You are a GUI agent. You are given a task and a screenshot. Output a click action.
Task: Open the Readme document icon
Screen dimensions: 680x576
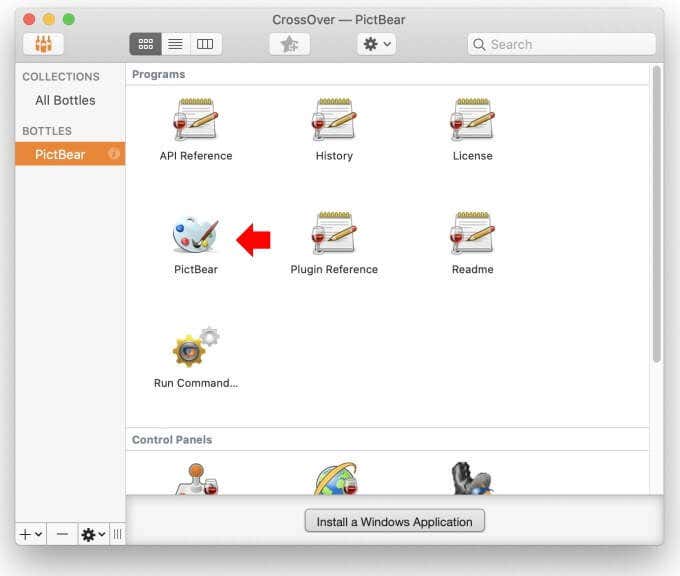click(x=472, y=233)
